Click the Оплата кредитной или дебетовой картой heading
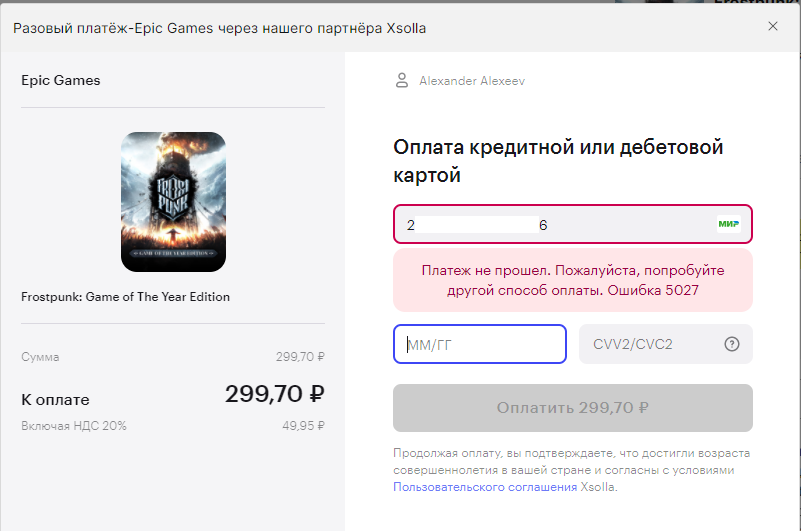801x531 pixels. tap(558, 161)
